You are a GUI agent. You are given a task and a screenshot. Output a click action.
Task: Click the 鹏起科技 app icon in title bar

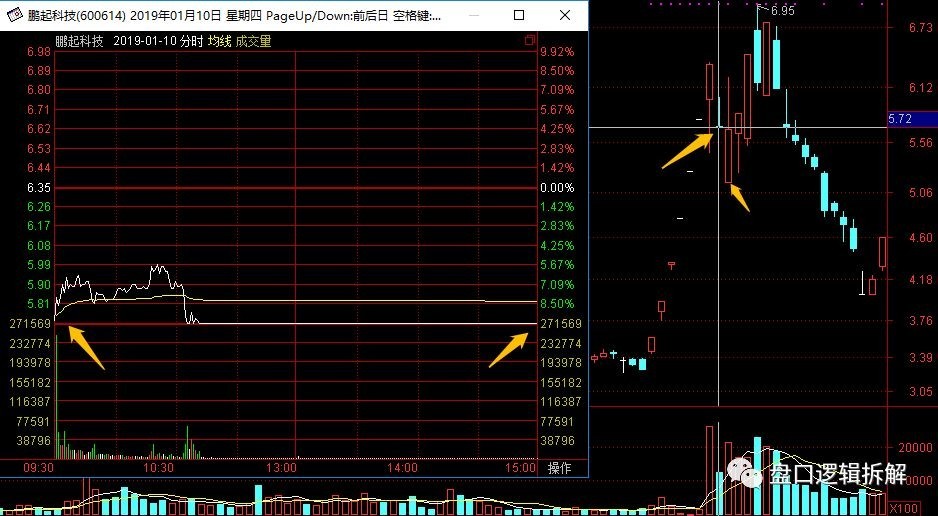14,16
